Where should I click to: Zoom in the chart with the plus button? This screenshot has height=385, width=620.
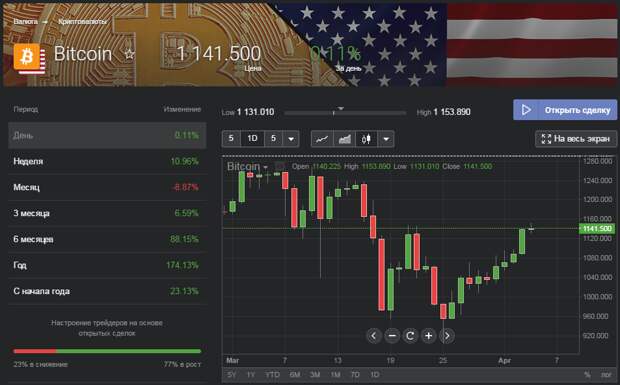(x=428, y=336)
